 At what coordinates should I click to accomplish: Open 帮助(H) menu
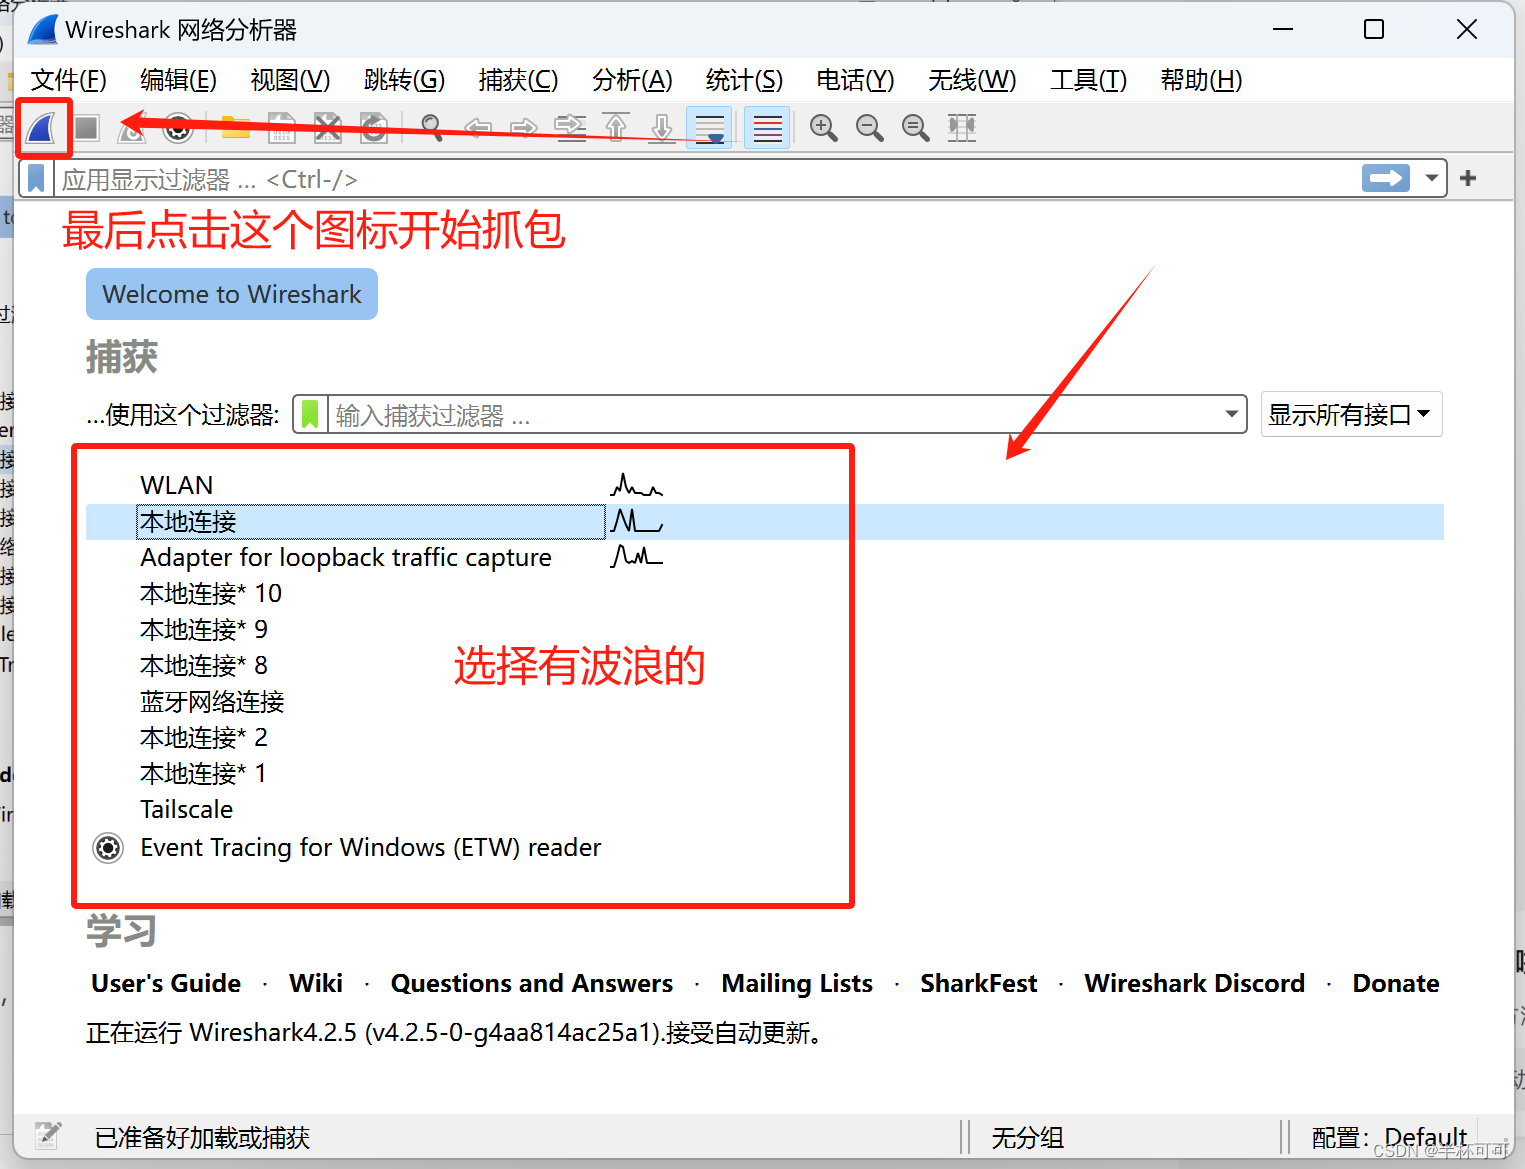click(1201, 80)
